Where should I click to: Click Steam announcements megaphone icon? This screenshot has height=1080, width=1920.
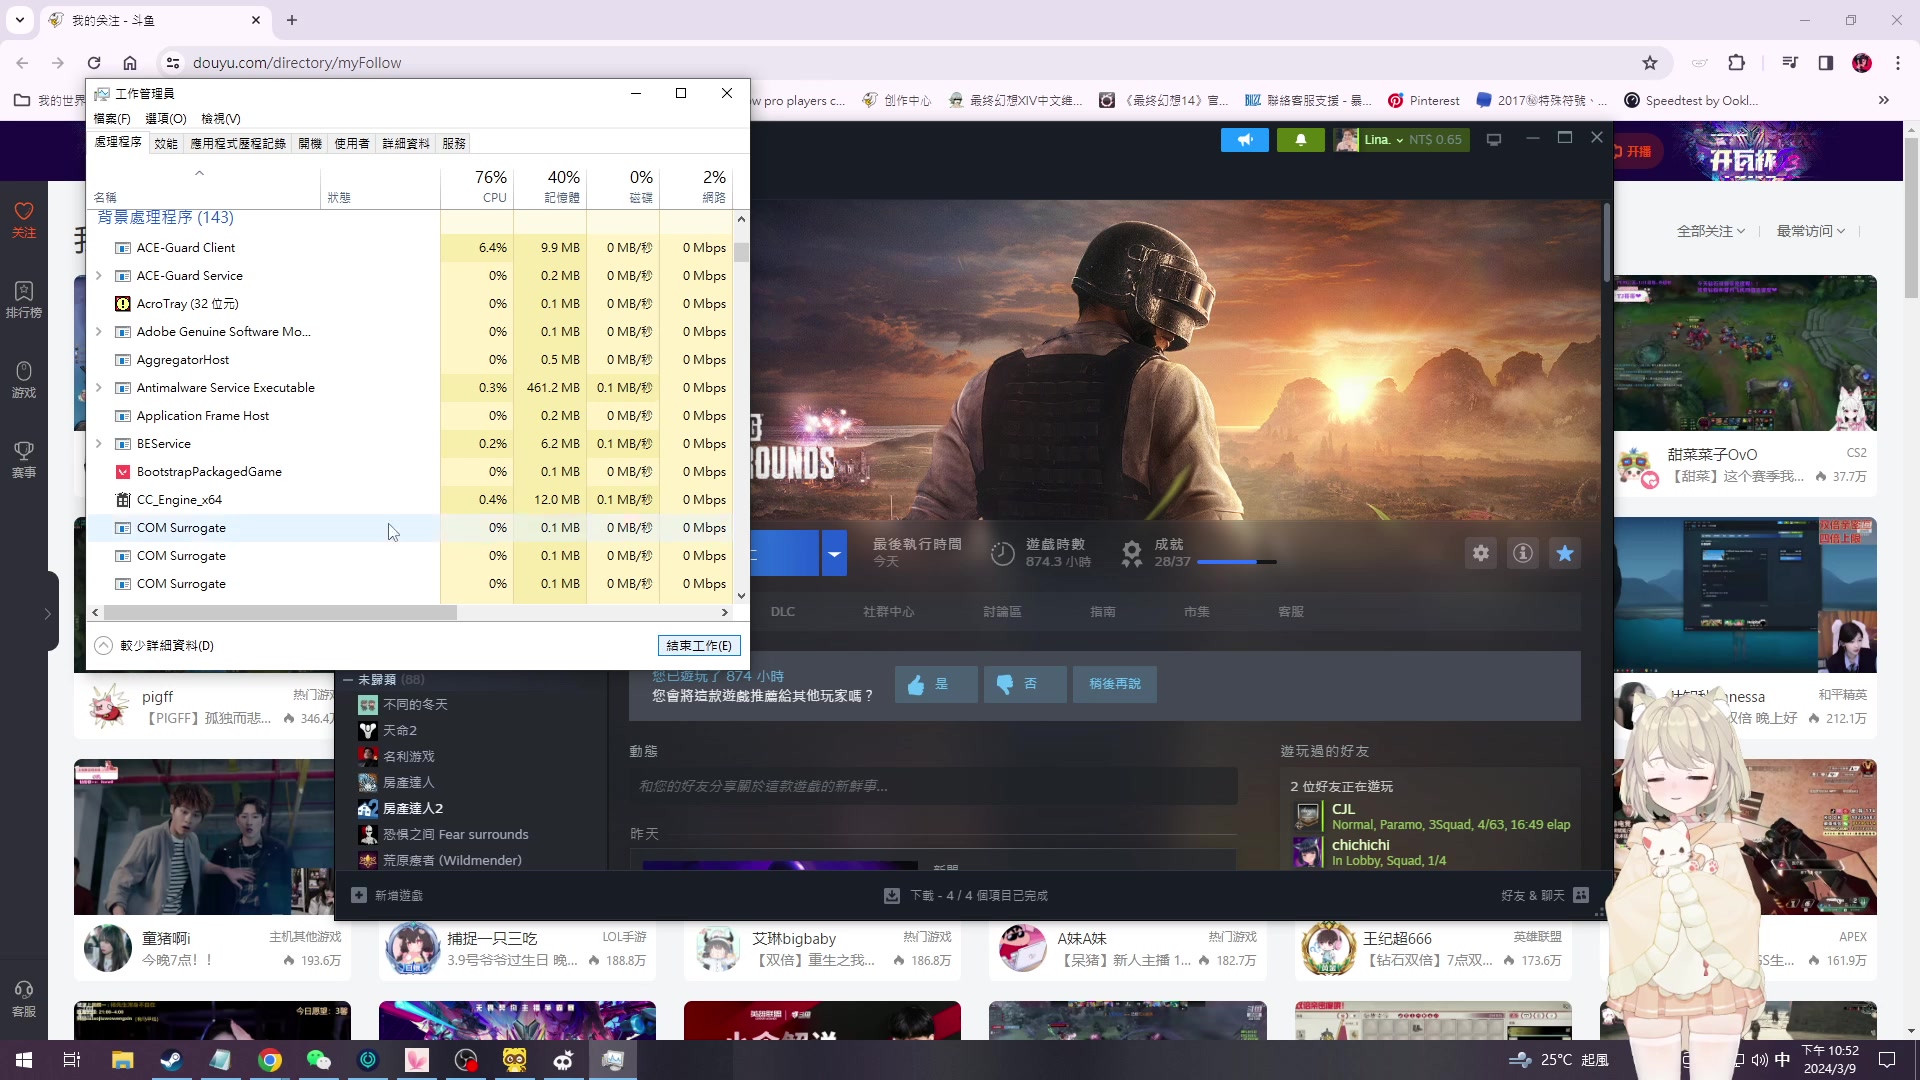(x=1244, y=140)
